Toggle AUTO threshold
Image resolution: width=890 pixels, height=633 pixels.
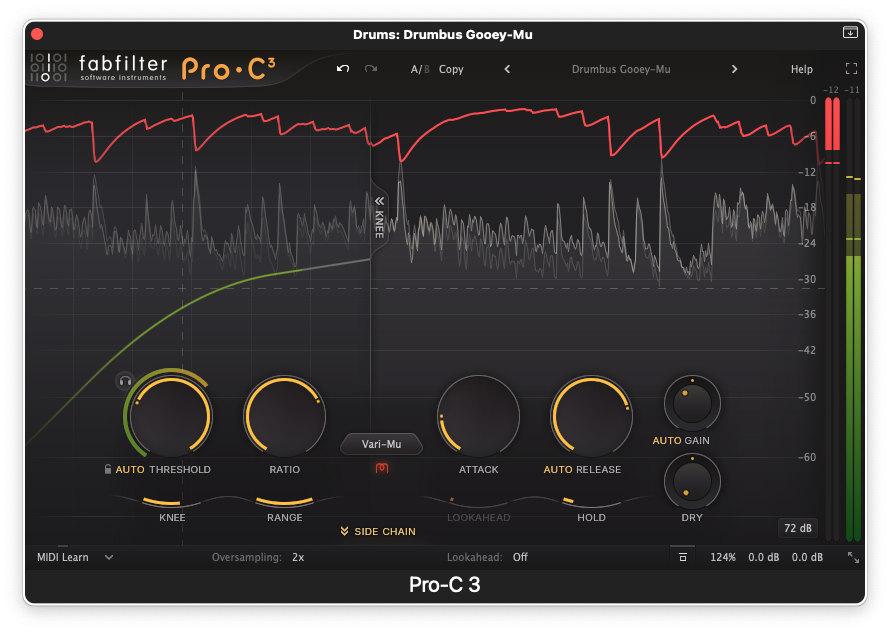(130, 469)
